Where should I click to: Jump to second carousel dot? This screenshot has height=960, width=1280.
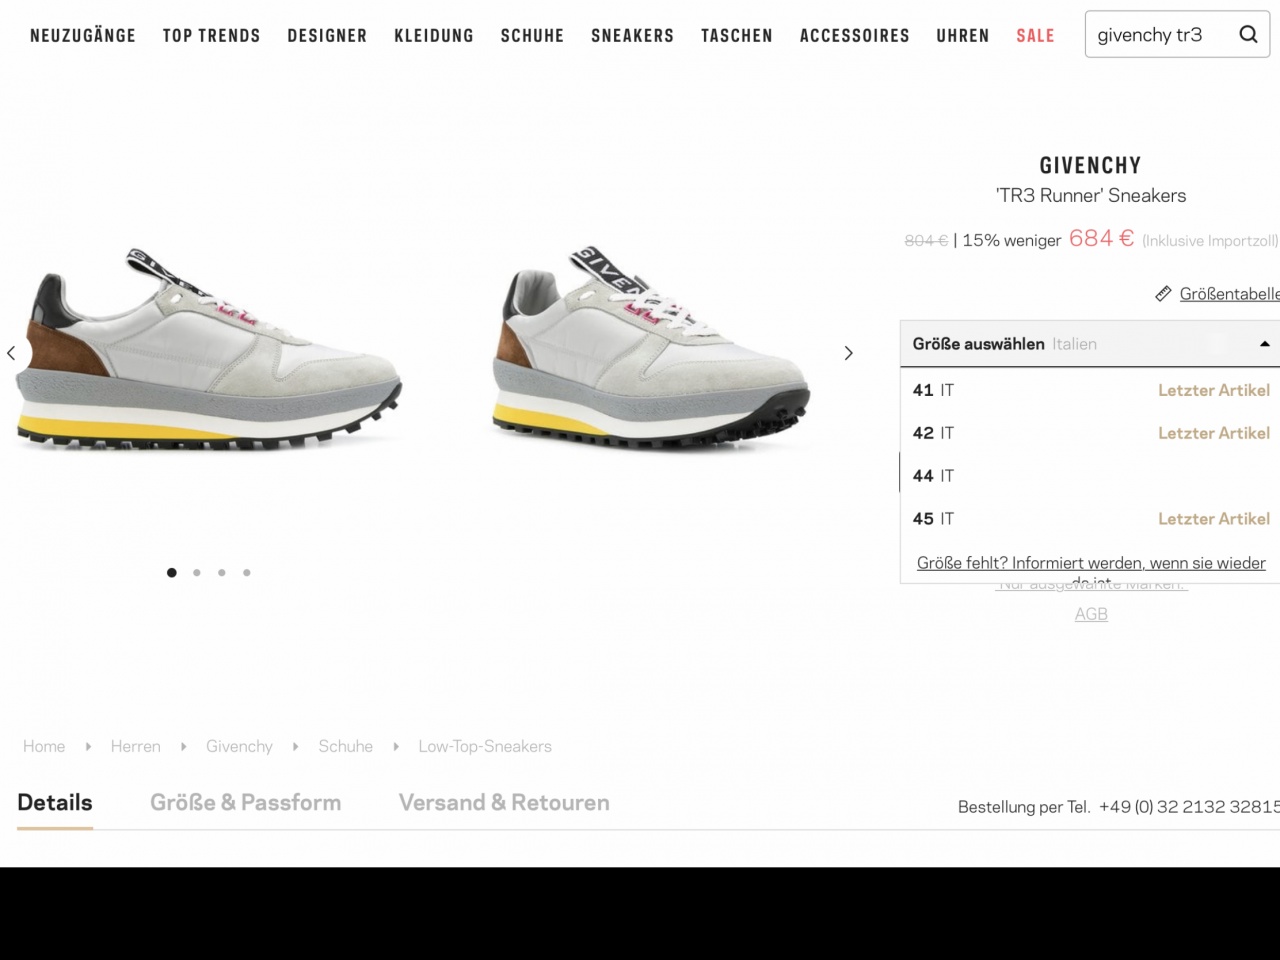pyautogui.click(x=197, y=573)
